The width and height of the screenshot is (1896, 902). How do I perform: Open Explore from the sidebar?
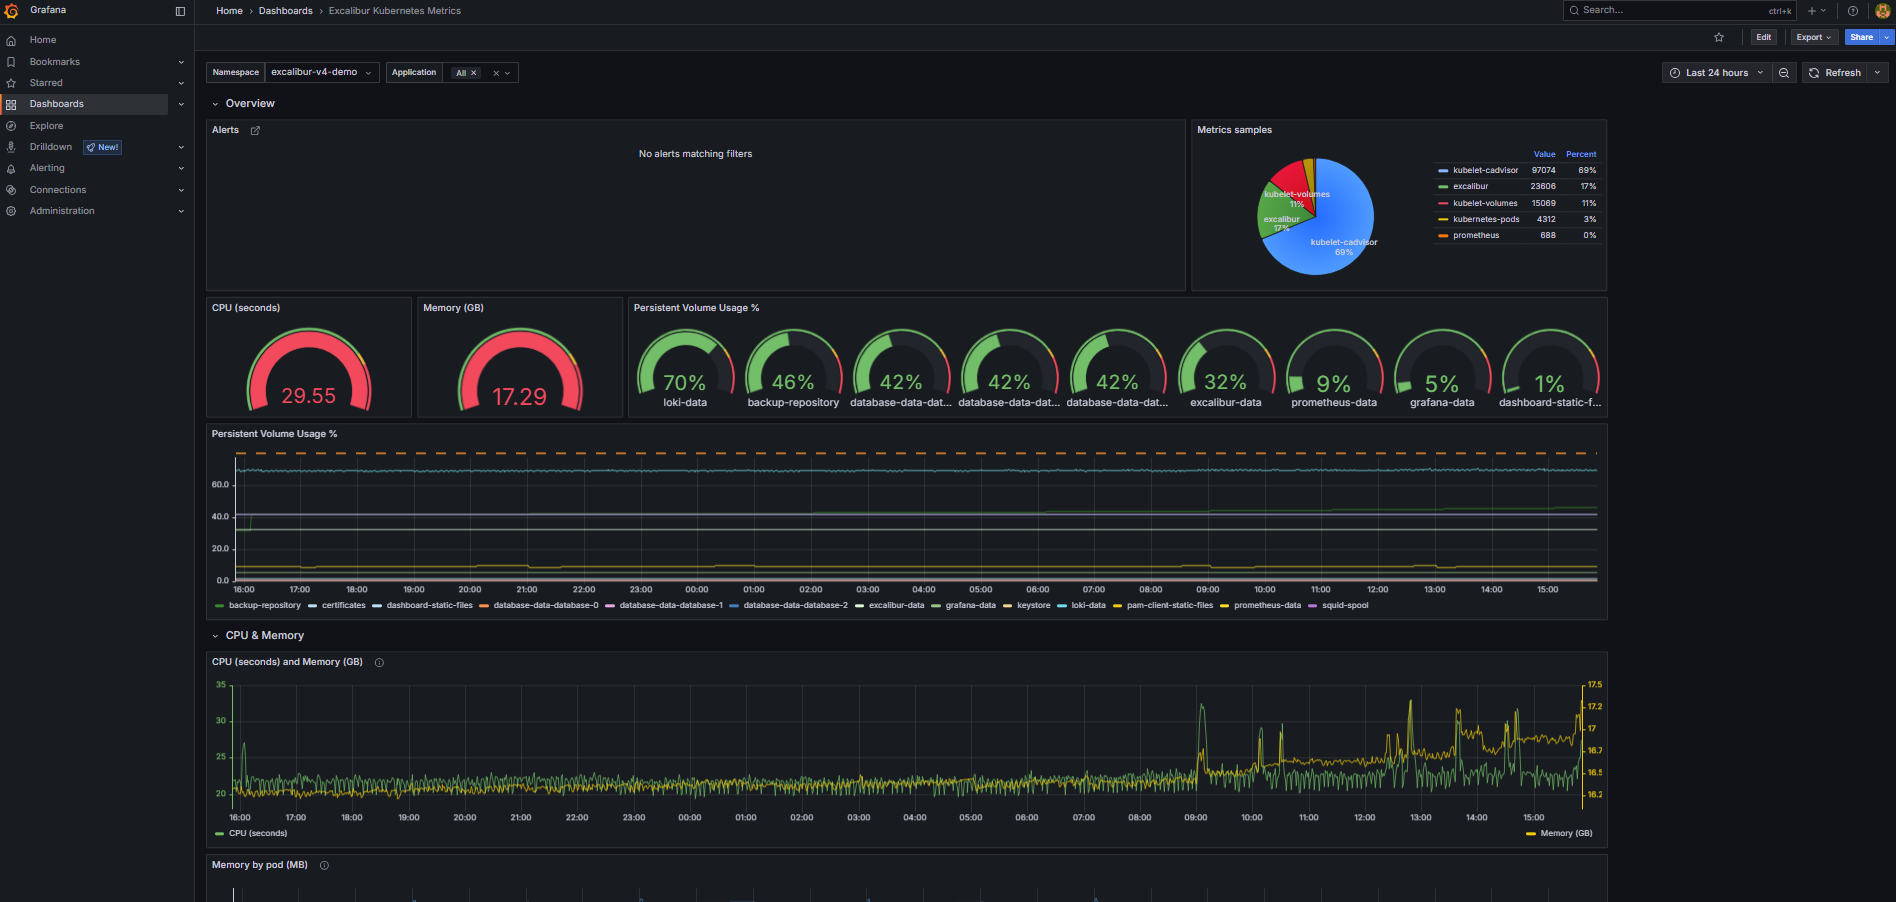click(45, 125)
